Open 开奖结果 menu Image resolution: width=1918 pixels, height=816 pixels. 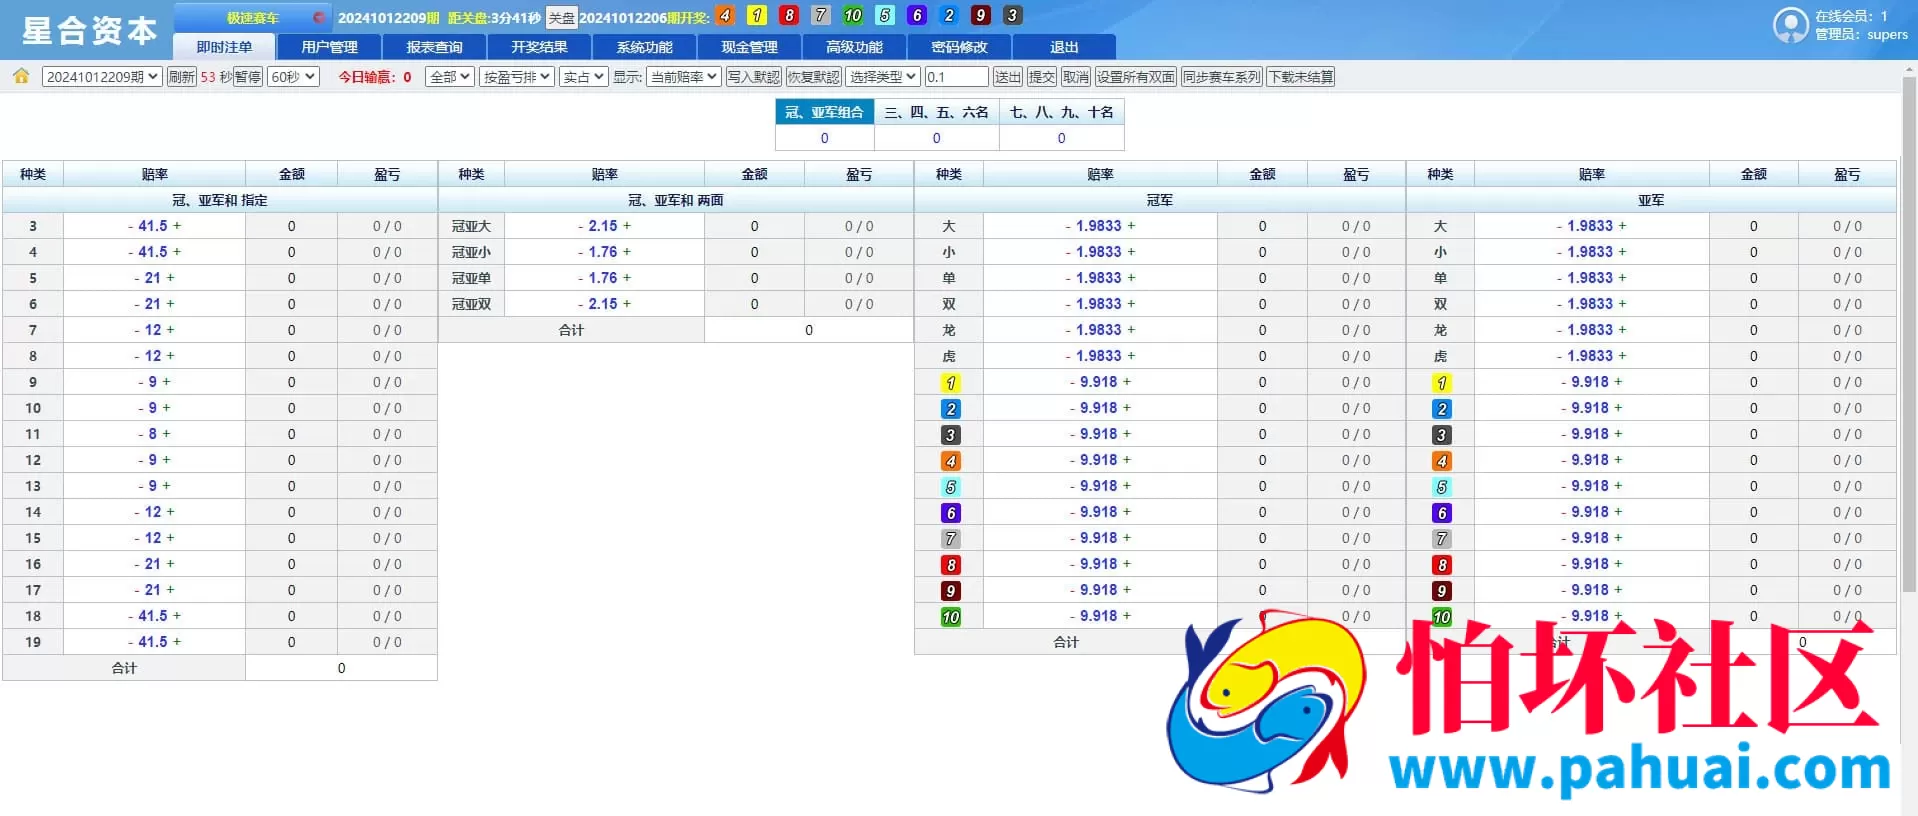(x=539, y=47)
